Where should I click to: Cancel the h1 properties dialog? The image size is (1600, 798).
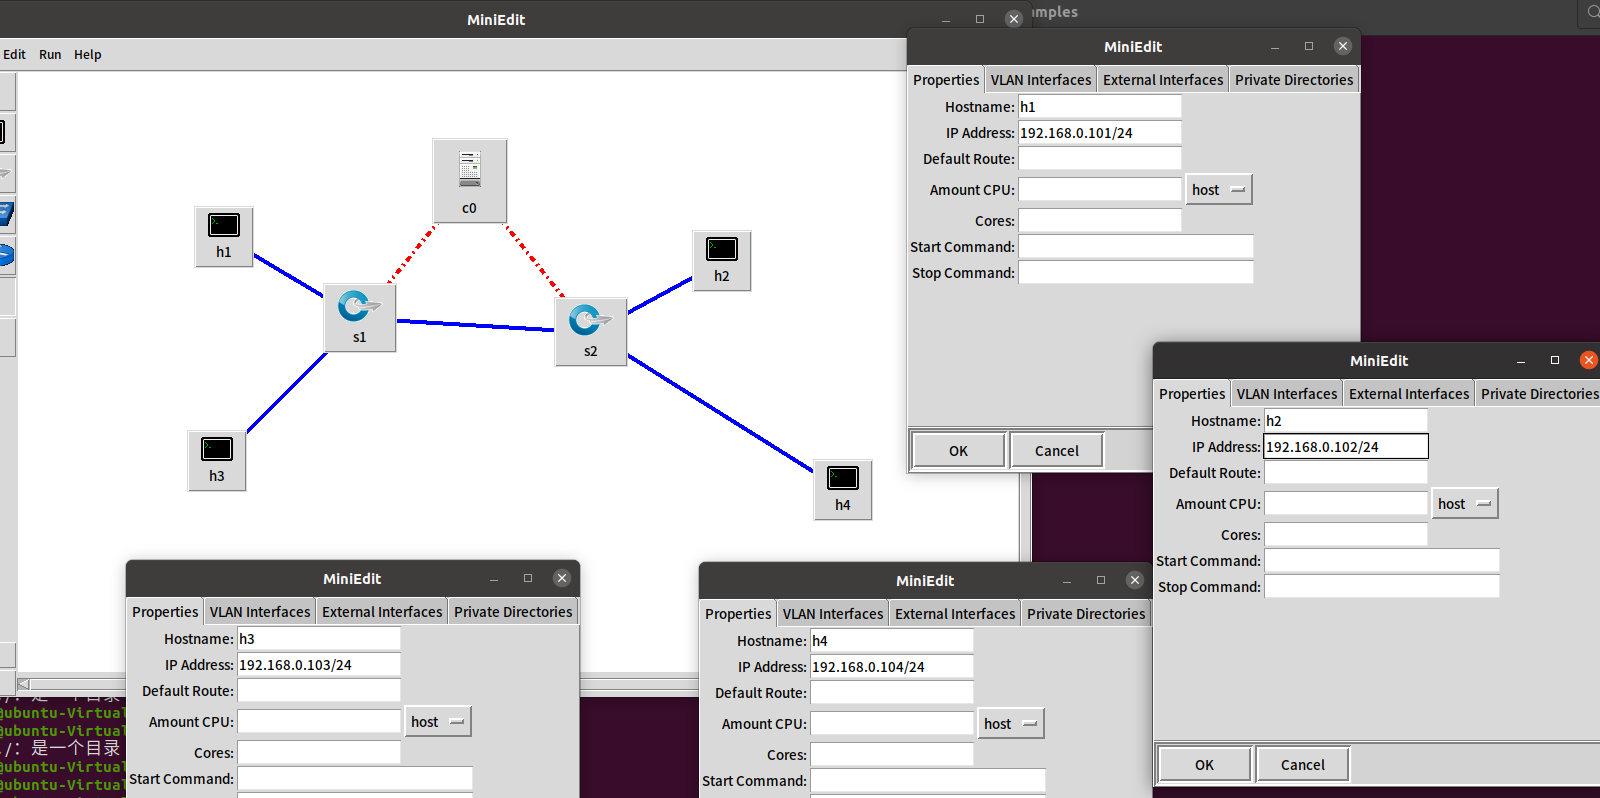click(1057, 451)
